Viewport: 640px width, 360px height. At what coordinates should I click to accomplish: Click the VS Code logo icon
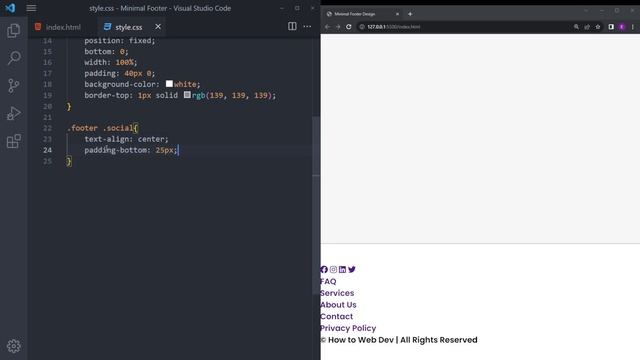click(10, 8)
